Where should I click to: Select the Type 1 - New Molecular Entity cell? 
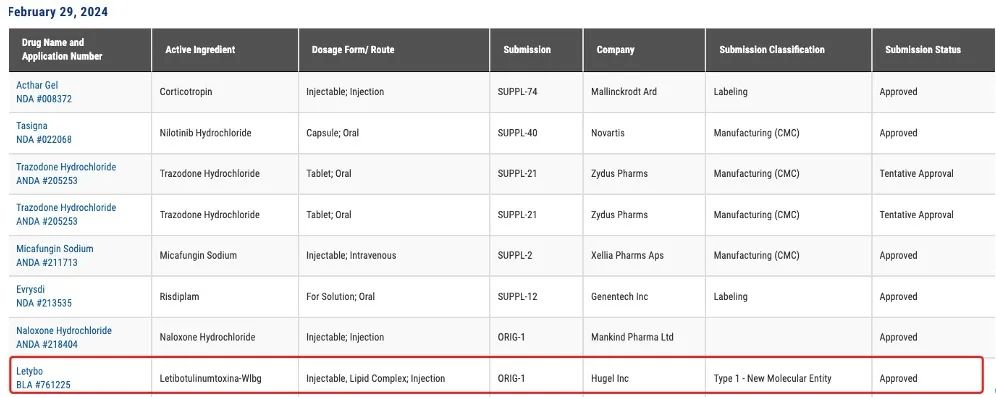788,378
